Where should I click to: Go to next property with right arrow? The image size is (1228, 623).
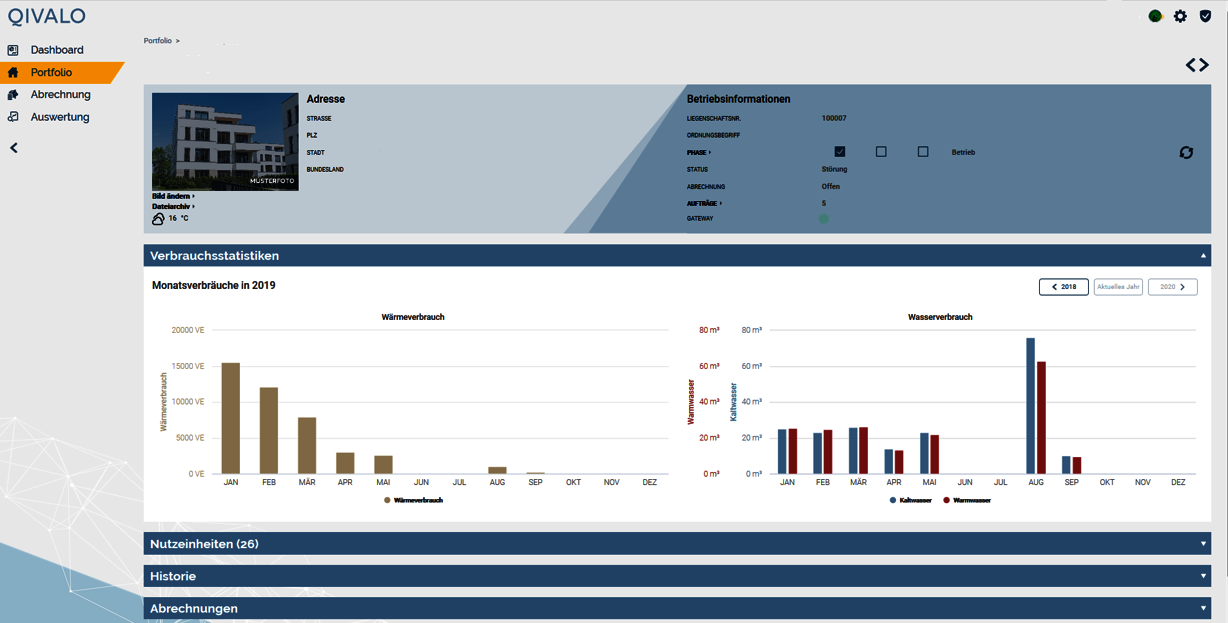point(1204,65)
